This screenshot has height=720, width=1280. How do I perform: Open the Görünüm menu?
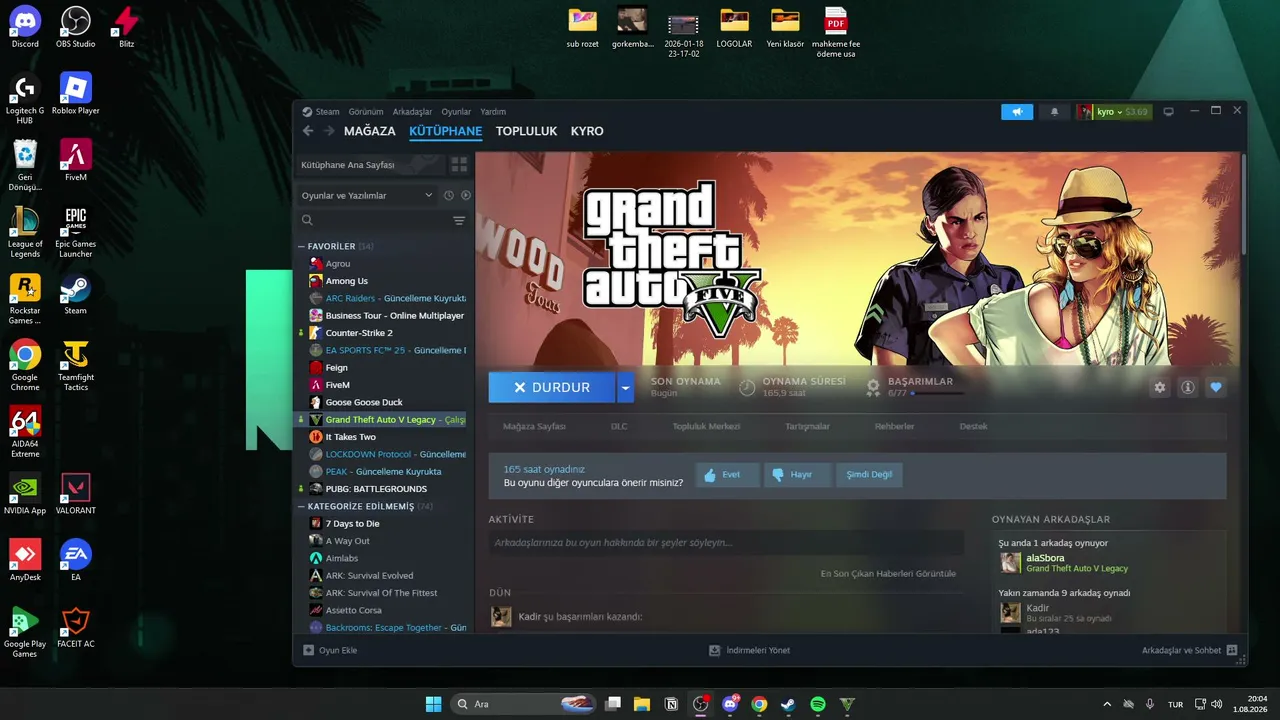click(366, 112)
